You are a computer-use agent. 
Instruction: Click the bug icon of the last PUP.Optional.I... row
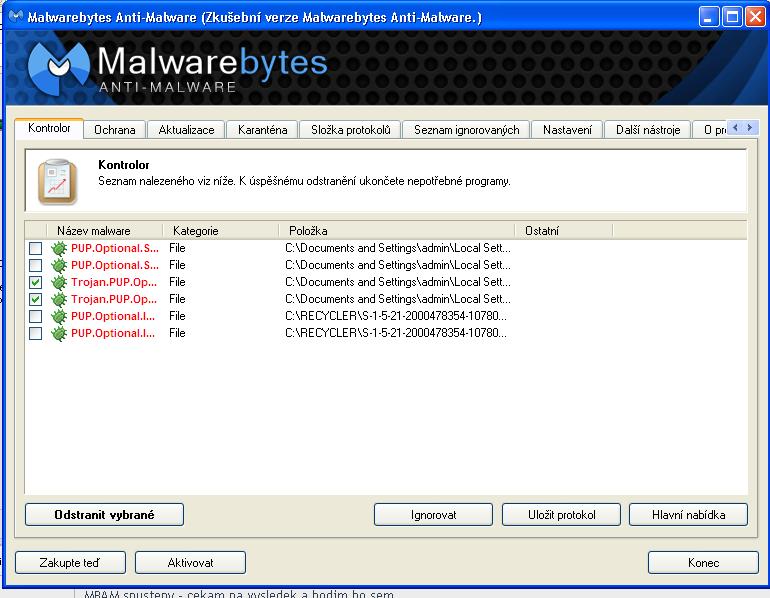pyautogui.click(x=59, y=333)
